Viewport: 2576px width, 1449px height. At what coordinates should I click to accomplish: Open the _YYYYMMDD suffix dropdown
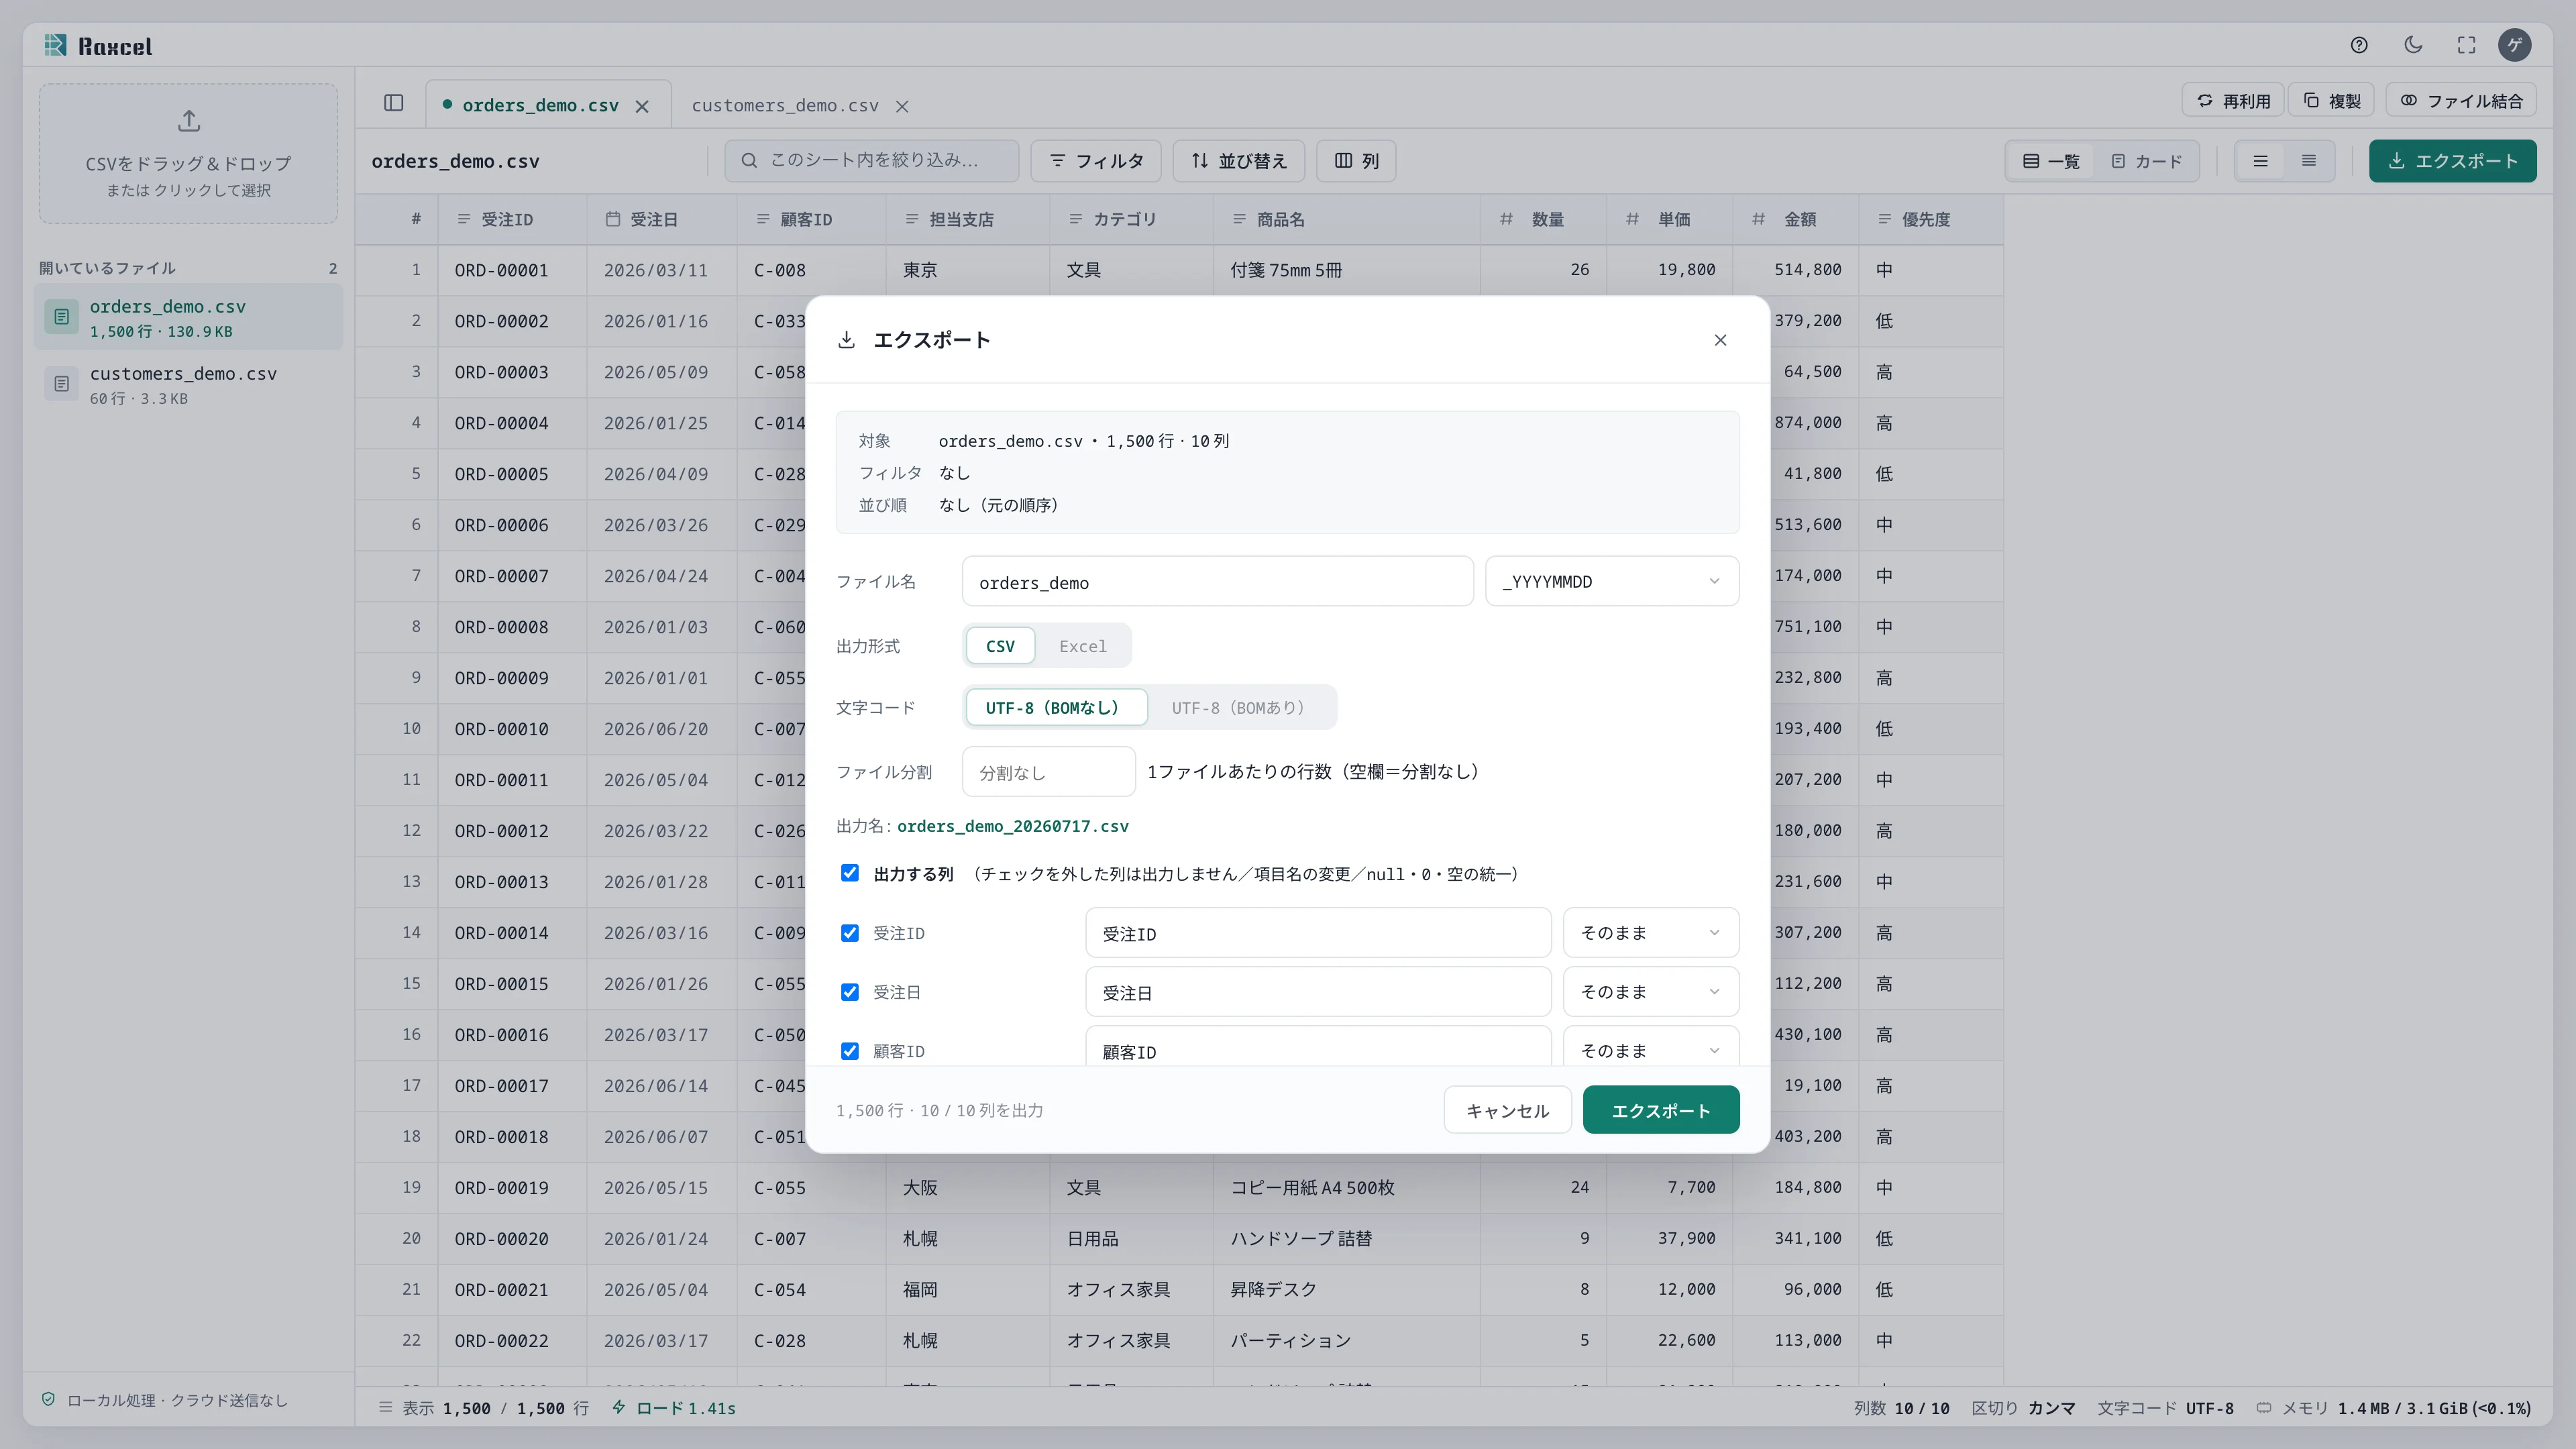click(x=1612, y=582)
